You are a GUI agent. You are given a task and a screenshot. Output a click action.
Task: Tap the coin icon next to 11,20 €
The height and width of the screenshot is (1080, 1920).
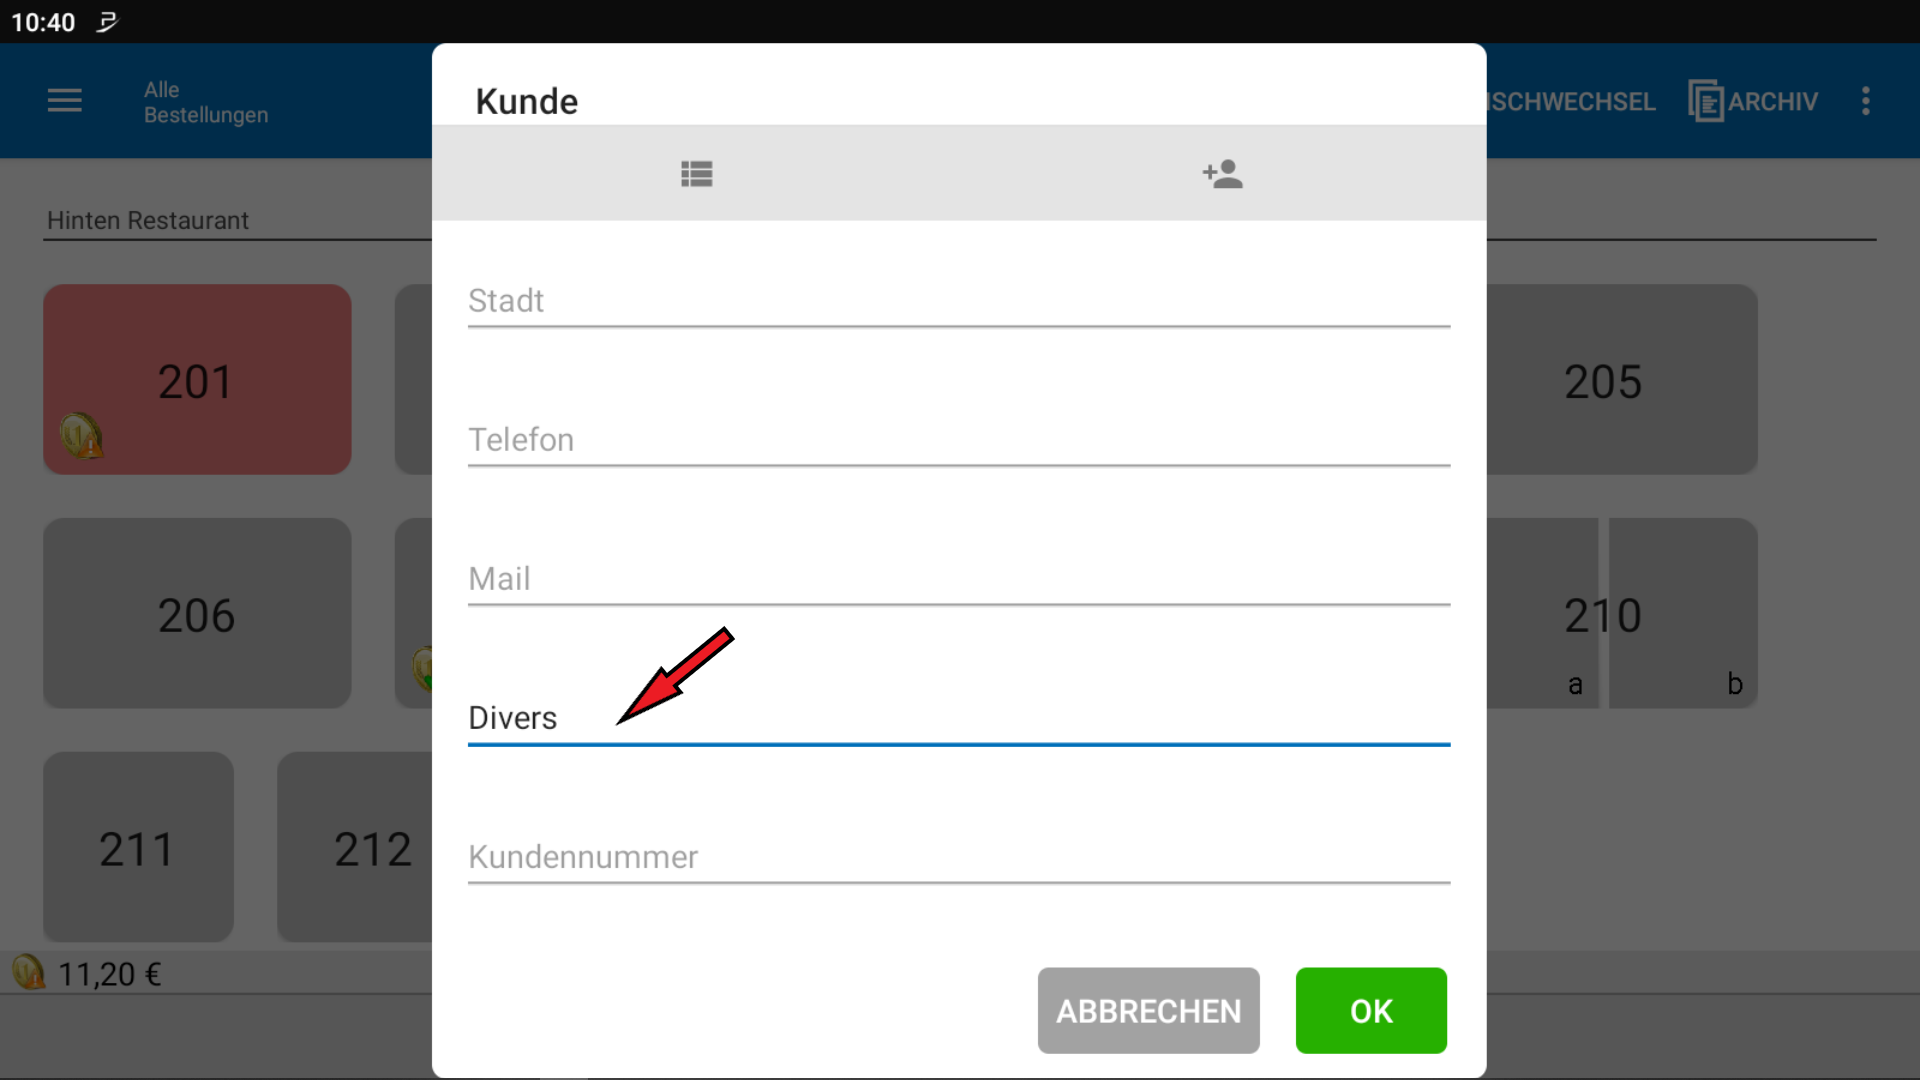[x=28, y=971]
